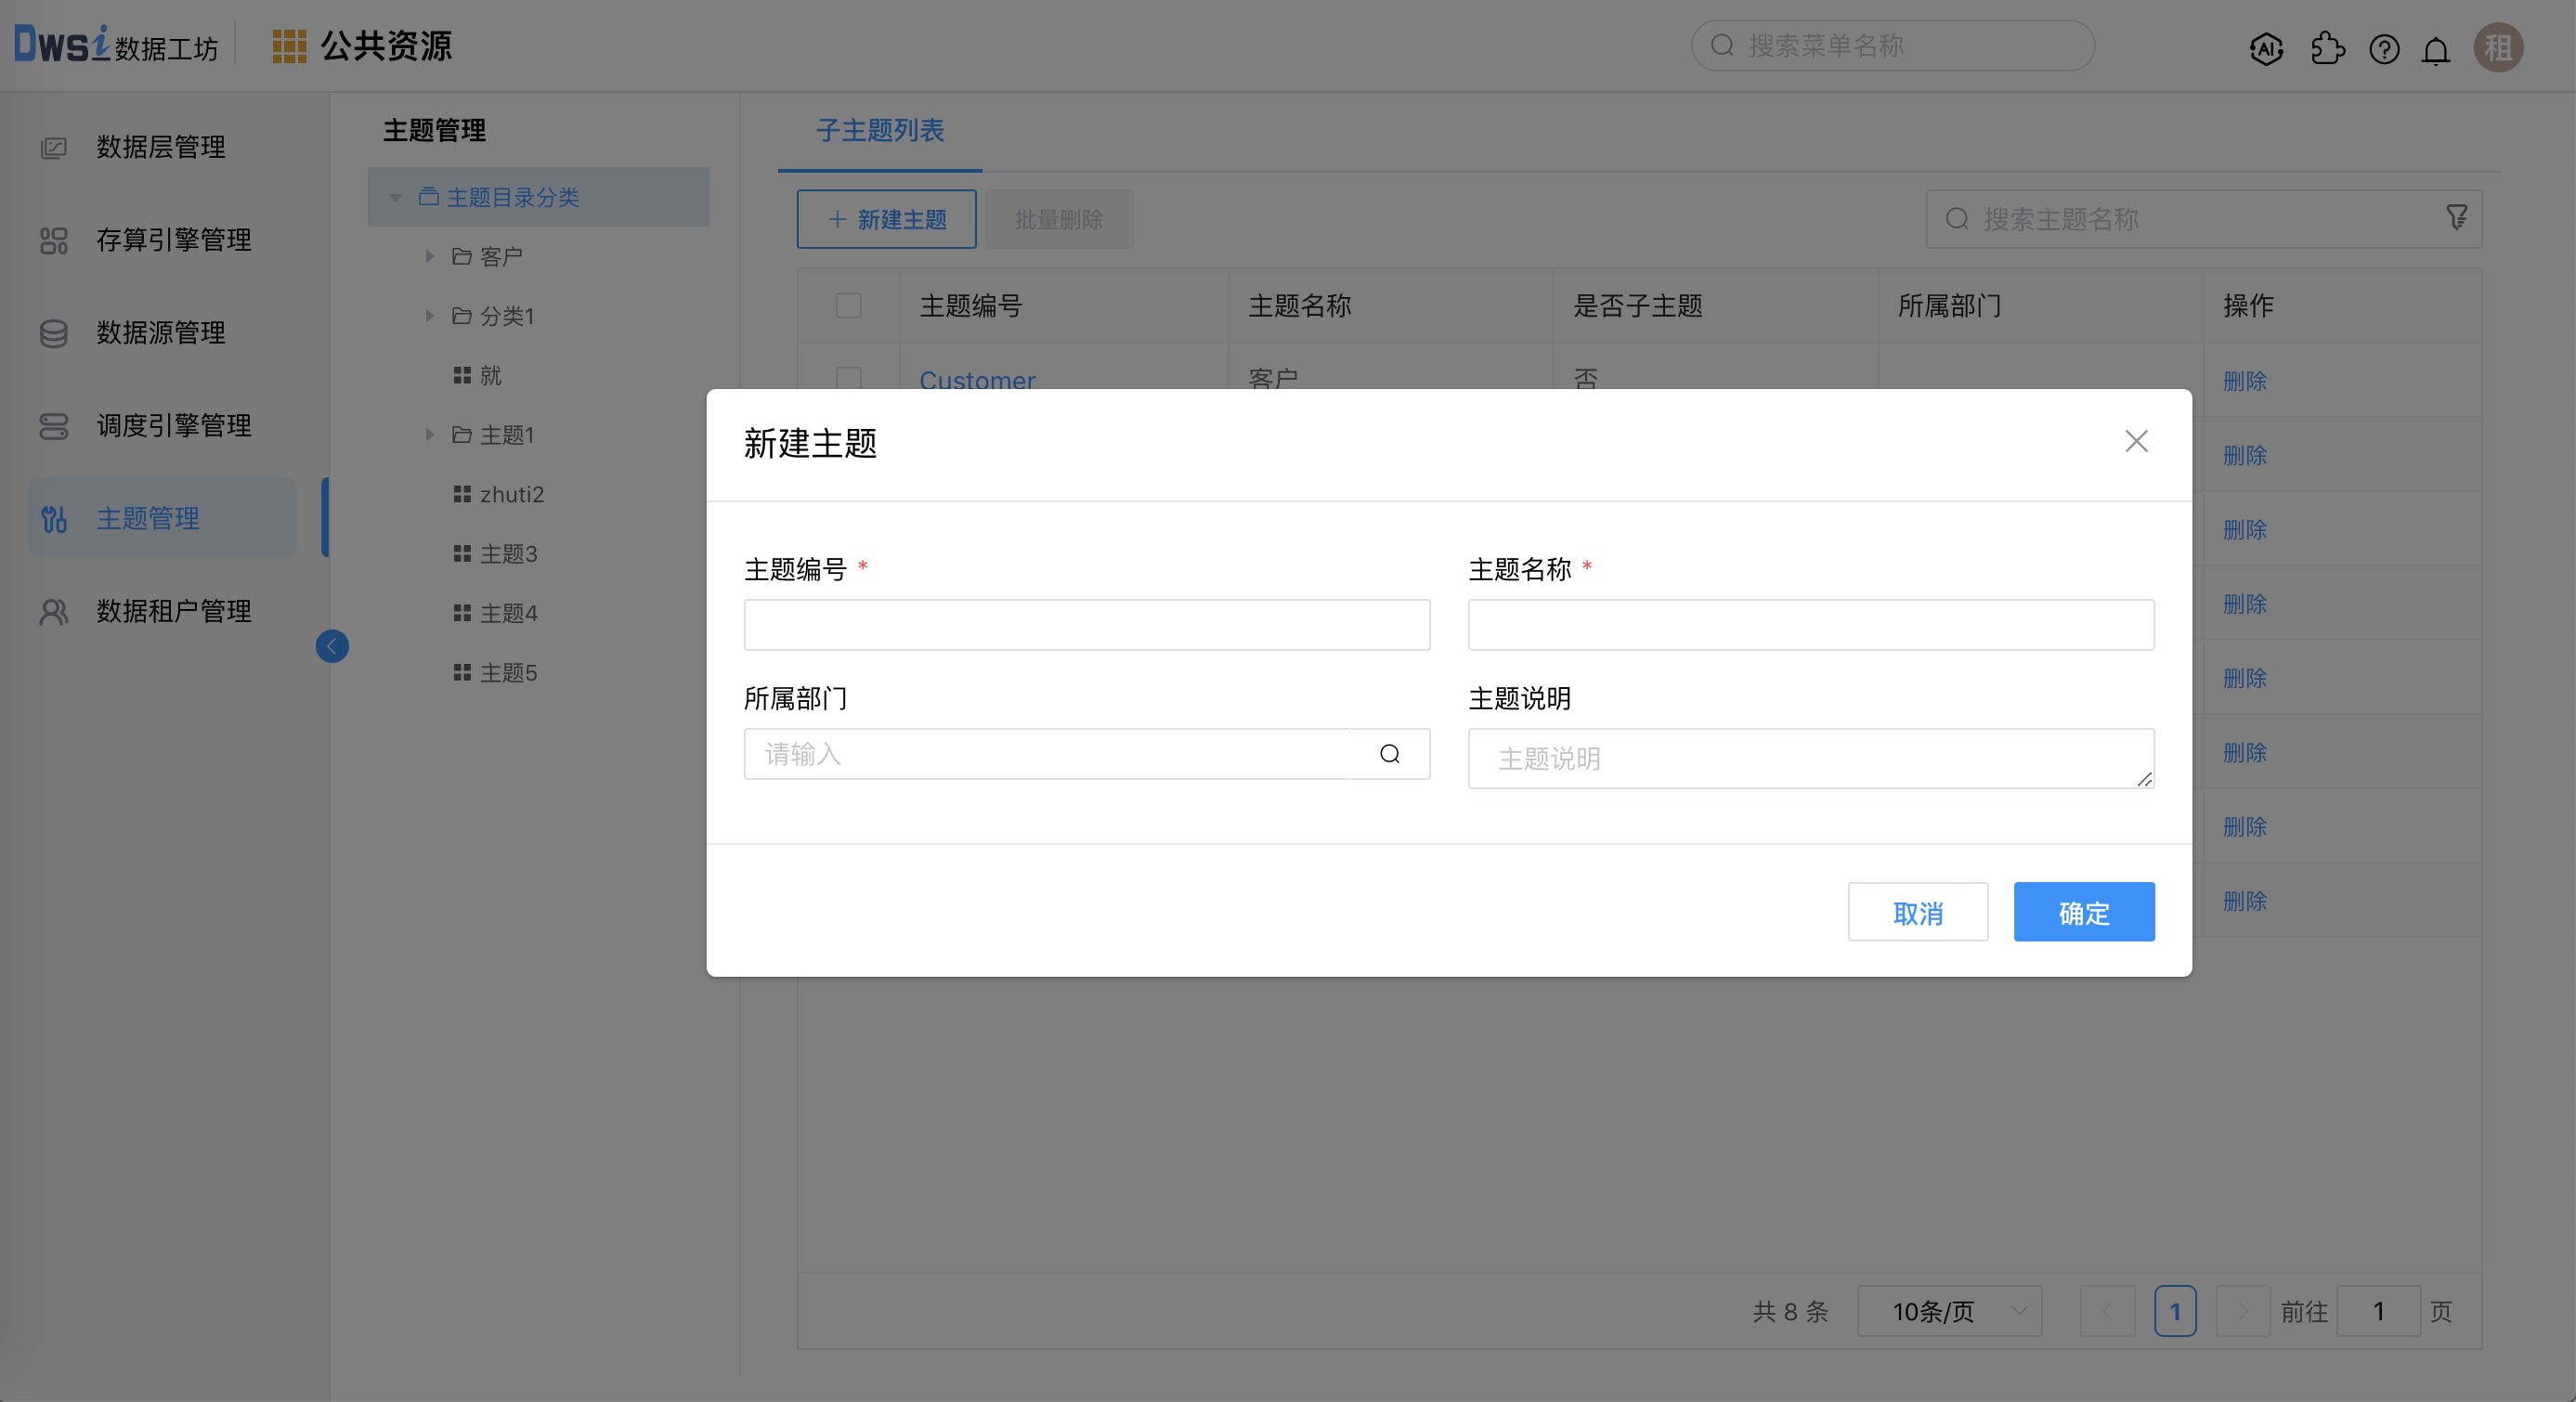Viewport: 2576px width, 1402px height.
Task: Click the 确定 button to confirm
Action: pyautogui.click(x=2083, y=911)
